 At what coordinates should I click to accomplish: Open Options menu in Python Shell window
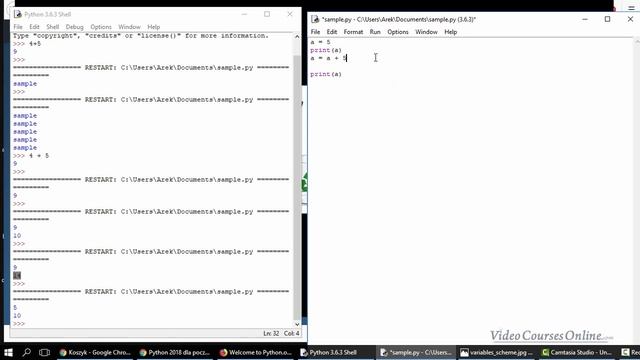coord(101,27)
